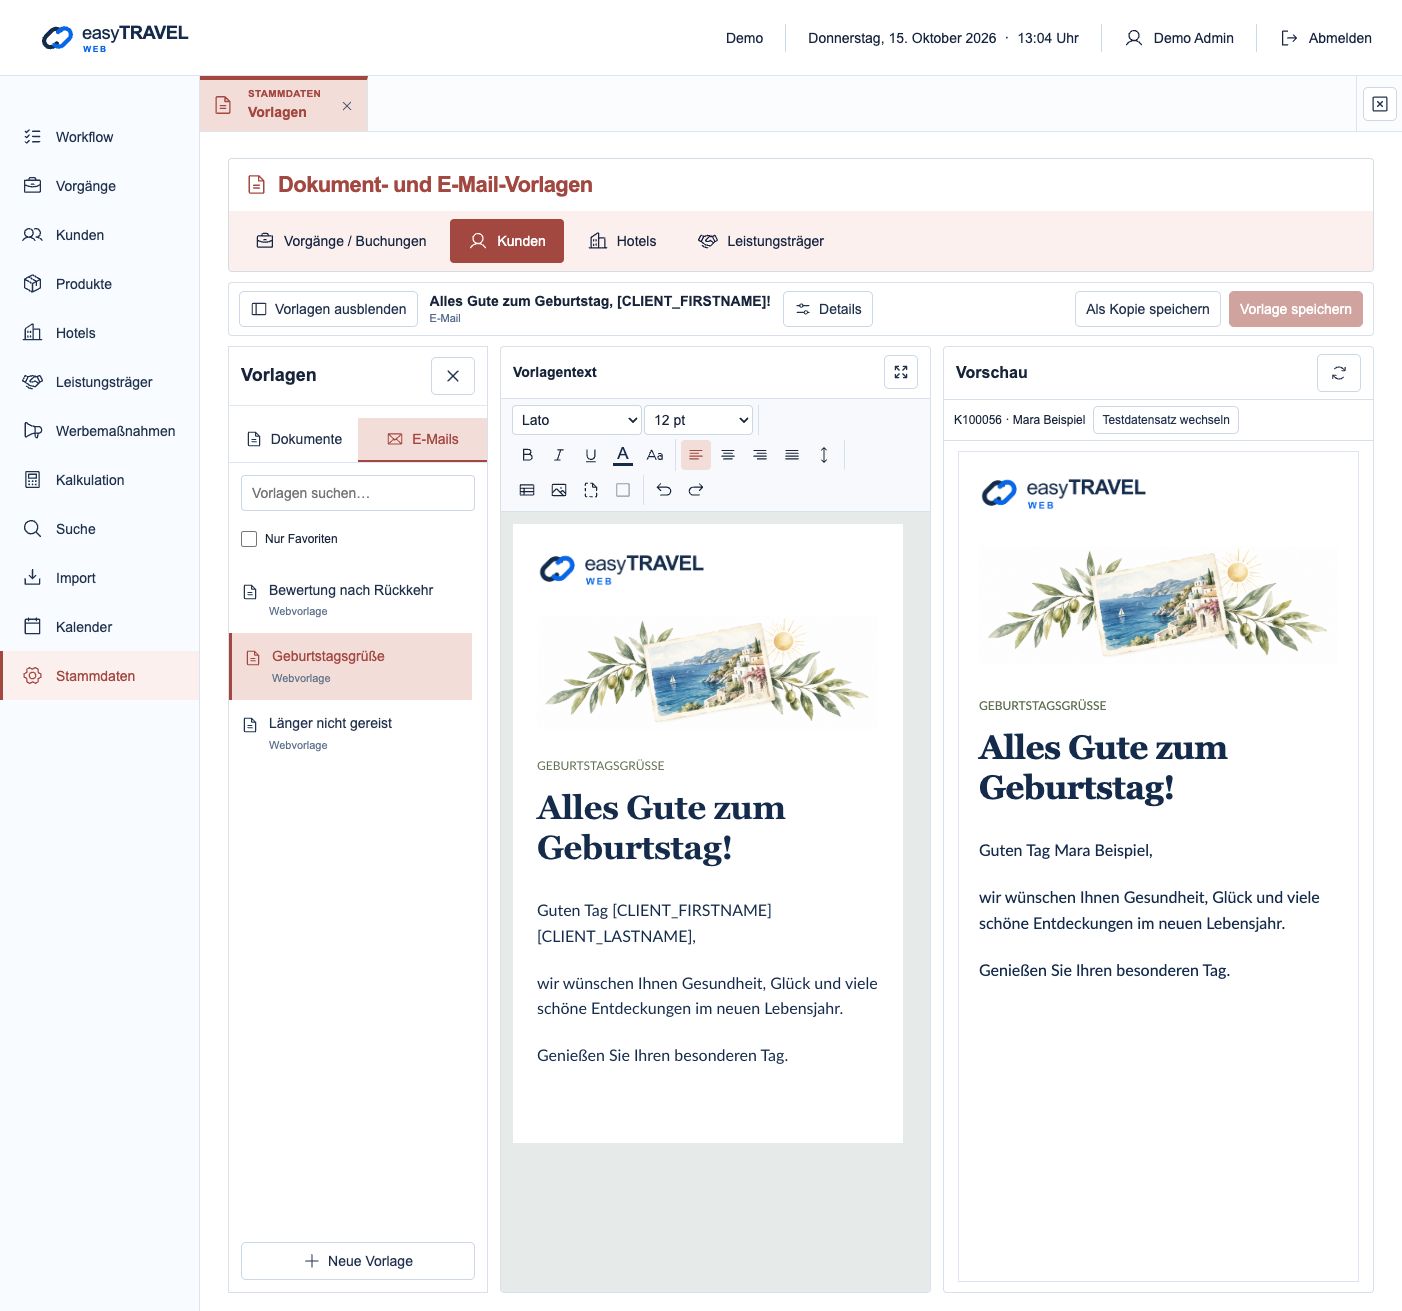The image size is (1402, 1311).
Task: Open the Länger nicht gereist template
Action: (351, 733)
